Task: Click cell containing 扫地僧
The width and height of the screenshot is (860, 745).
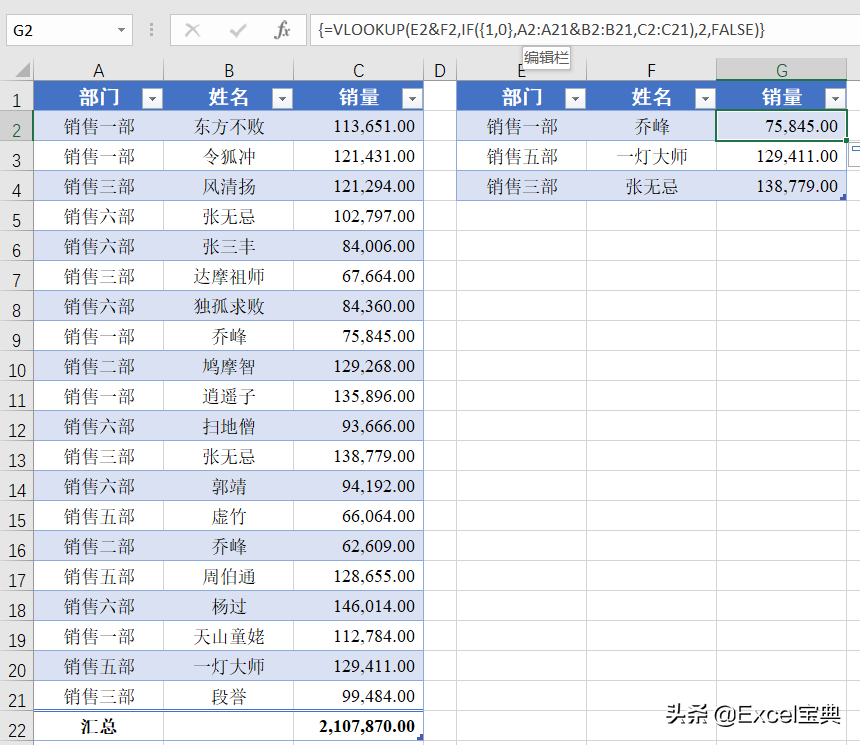Action: pyautogui.click(x=229, y=426)
